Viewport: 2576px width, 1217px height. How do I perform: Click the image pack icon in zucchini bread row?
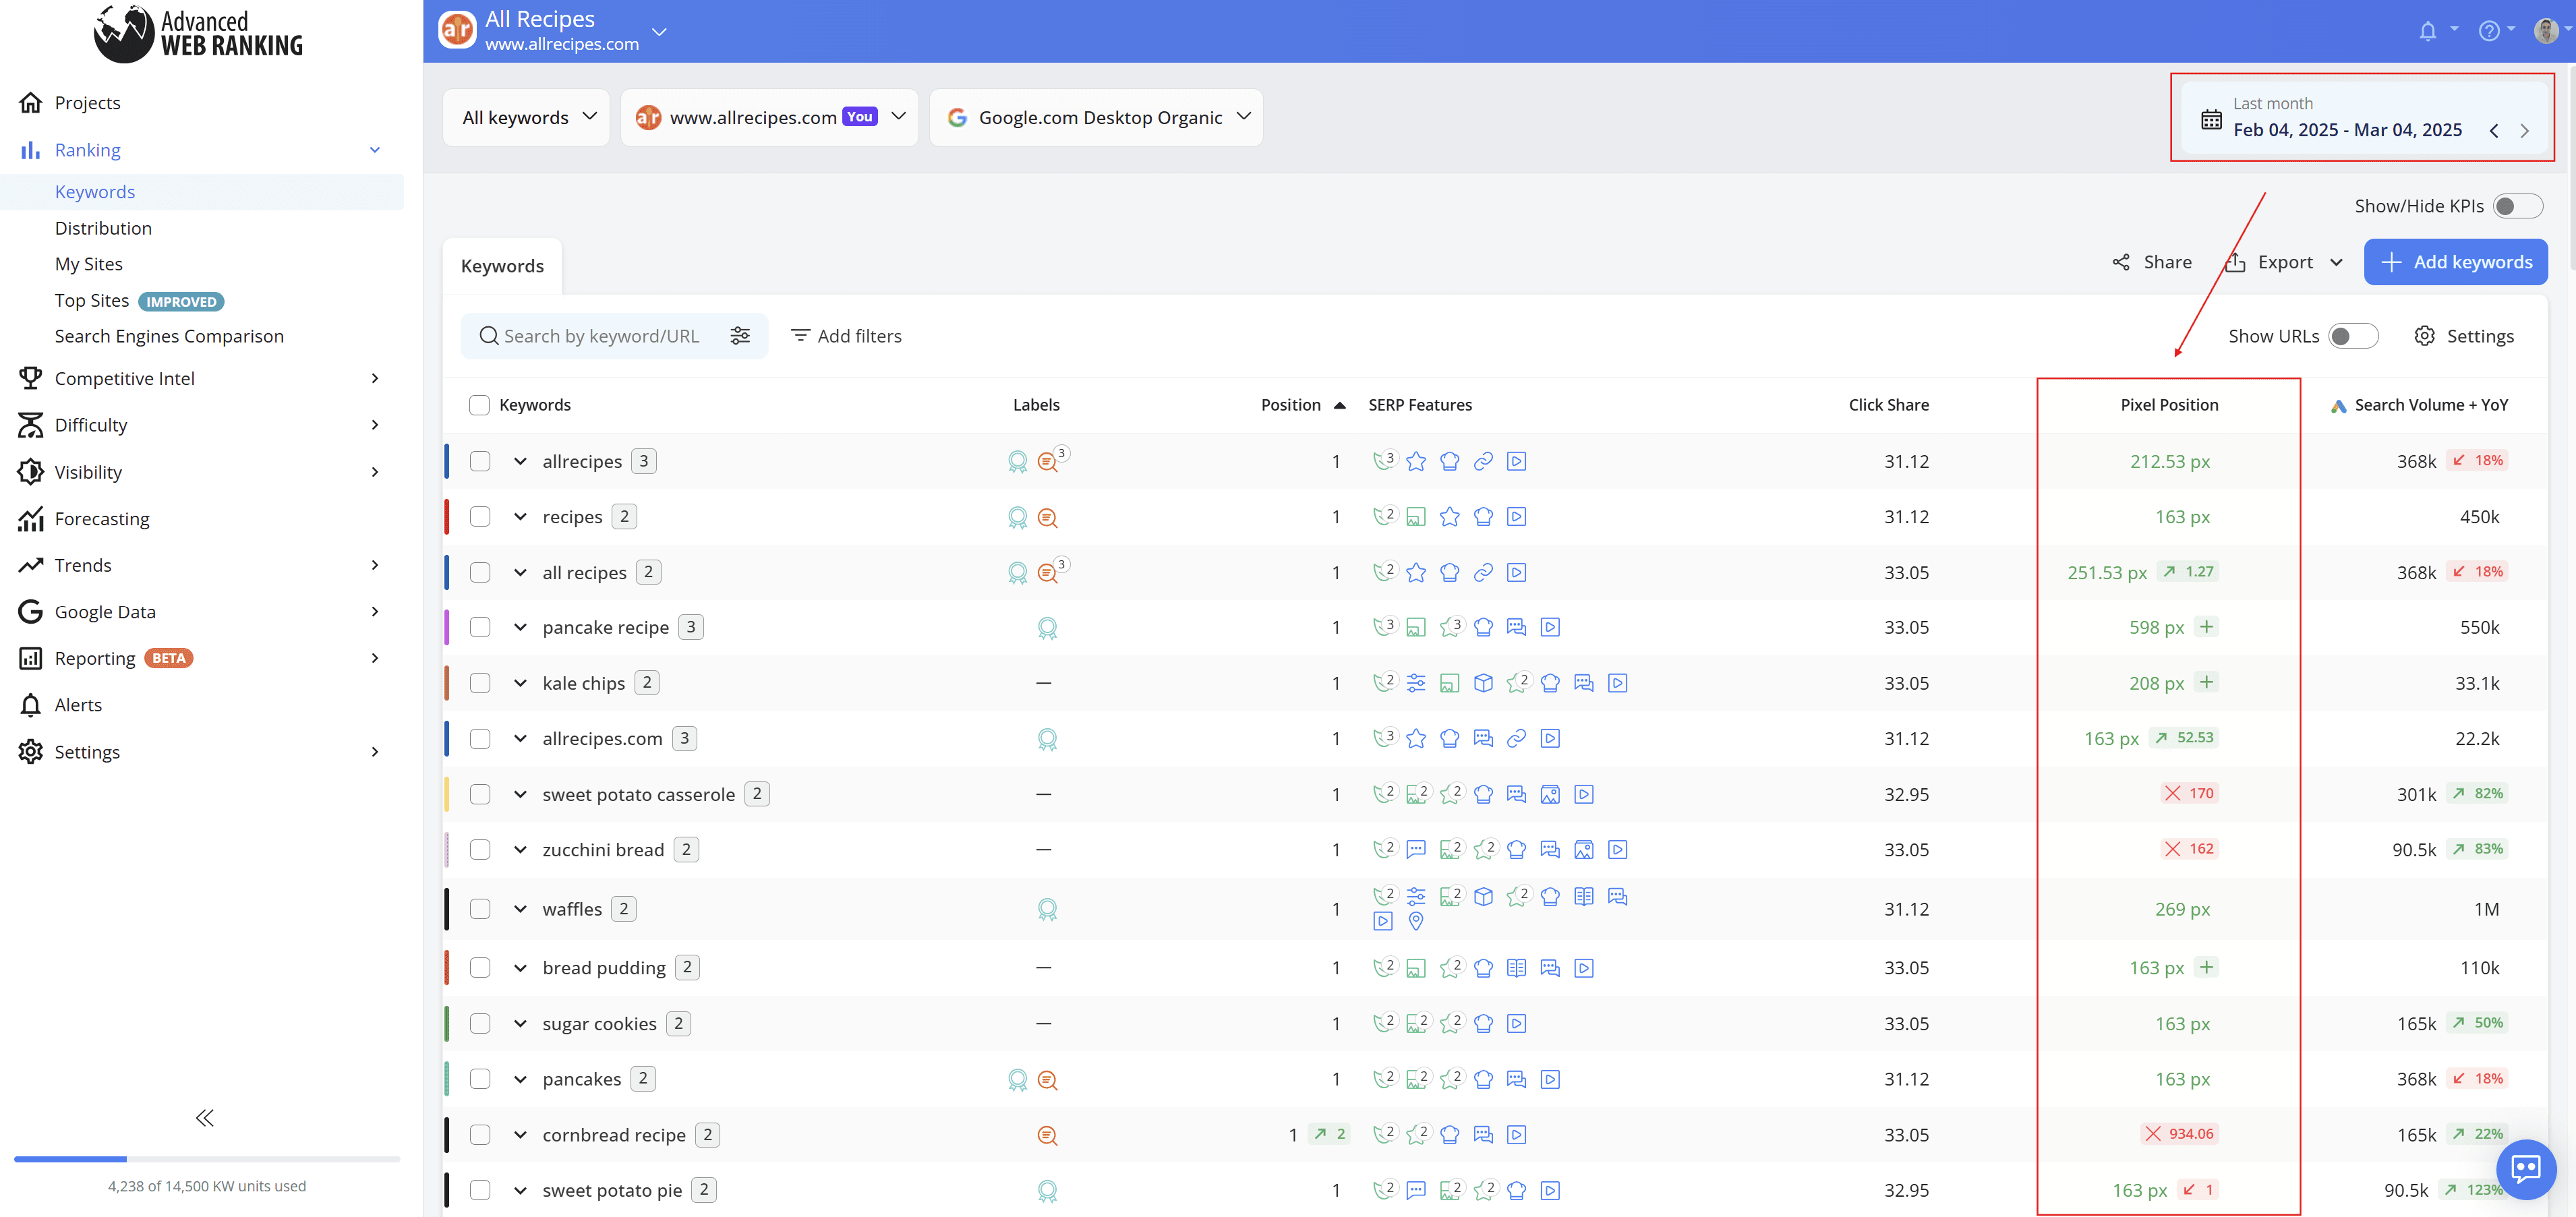pos(1583,850)
